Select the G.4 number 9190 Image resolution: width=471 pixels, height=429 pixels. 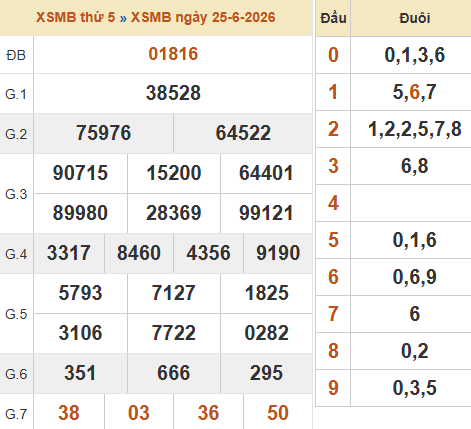click(x=278, y=253)
